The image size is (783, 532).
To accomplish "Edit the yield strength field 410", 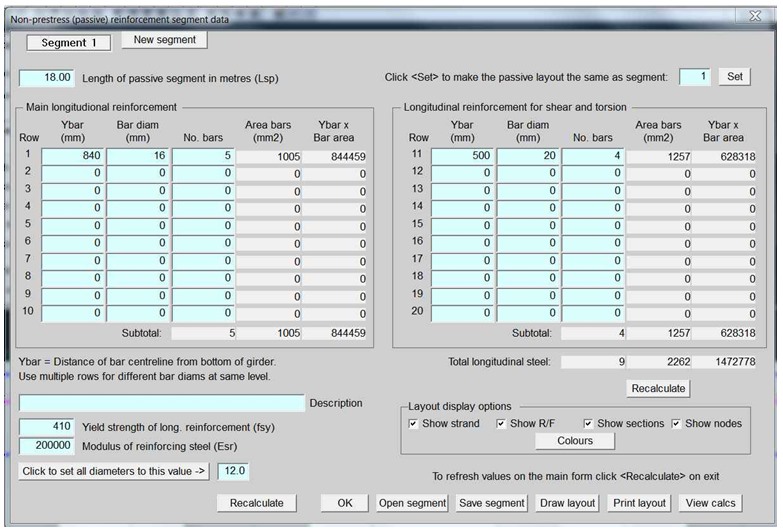I will [46, 427].
